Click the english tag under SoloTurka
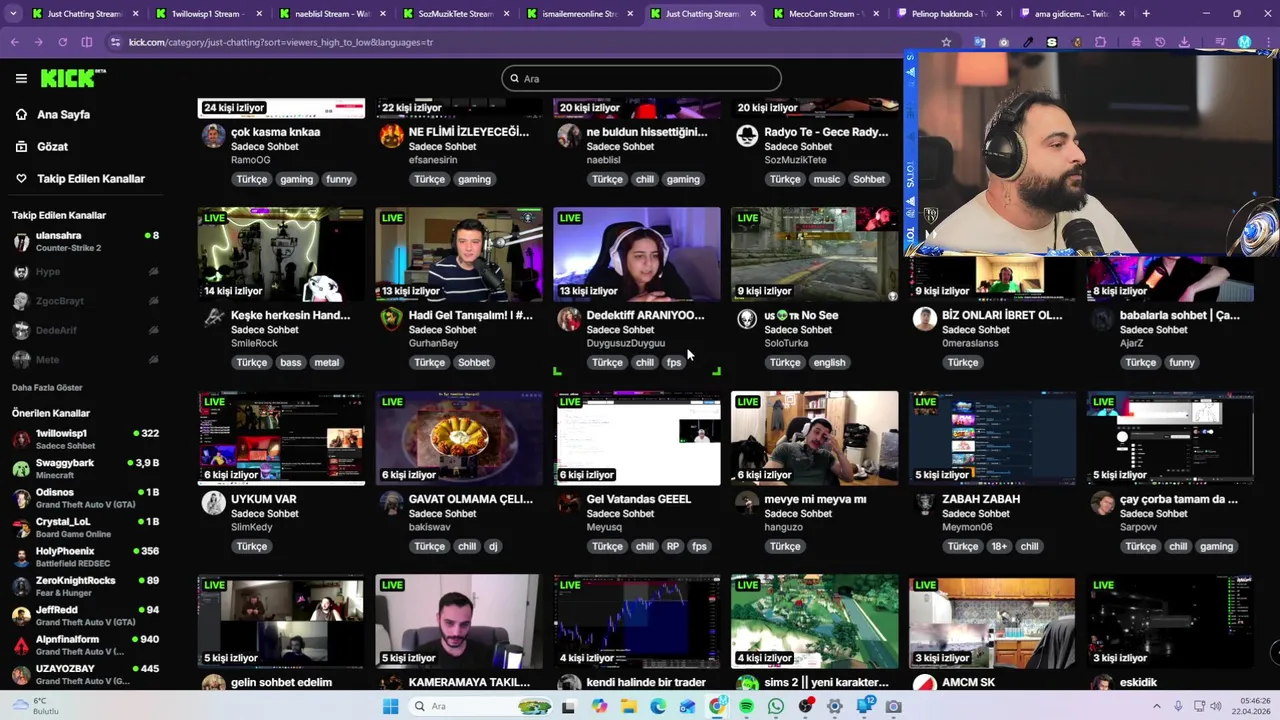Screen dimensions: 1280x720 coord(829,362)
